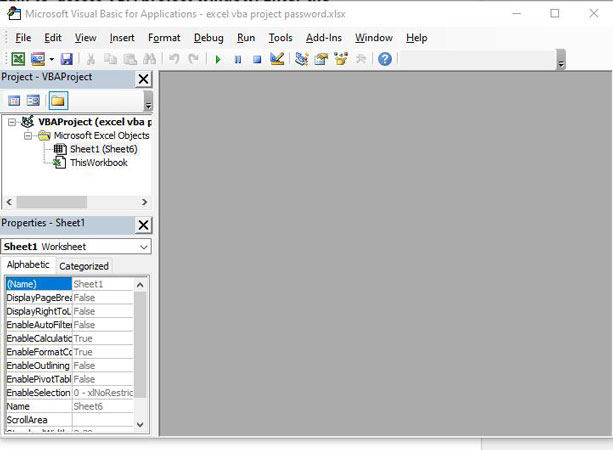
Task: Open Properties Window toolbar icon
Action: tap(321, 59)
